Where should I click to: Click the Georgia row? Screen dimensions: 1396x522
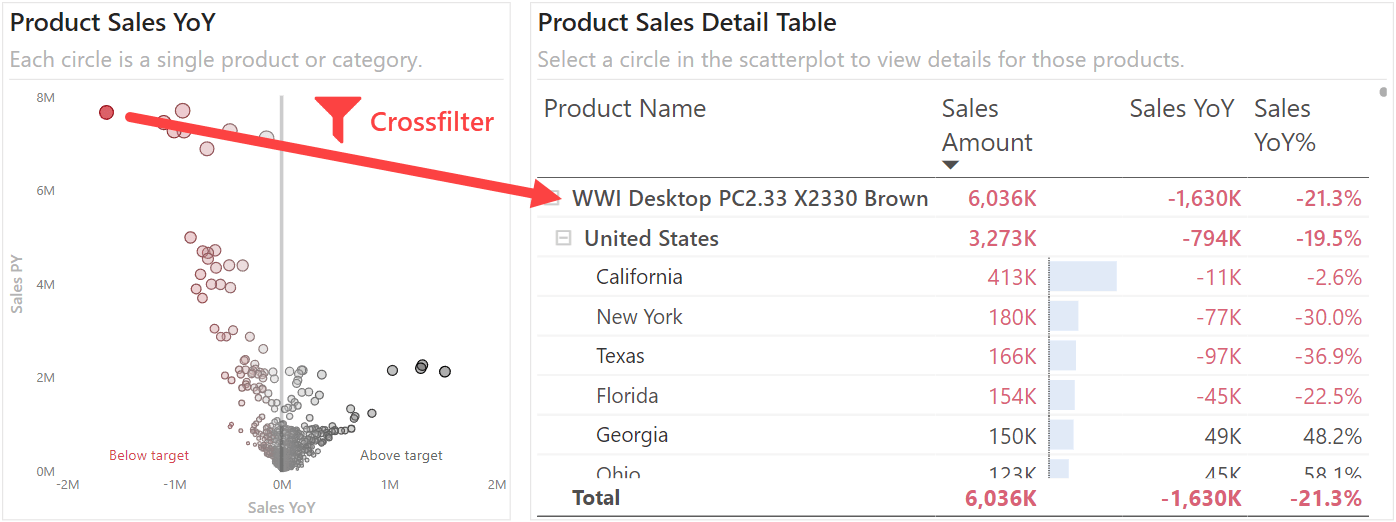coord(952,435)
